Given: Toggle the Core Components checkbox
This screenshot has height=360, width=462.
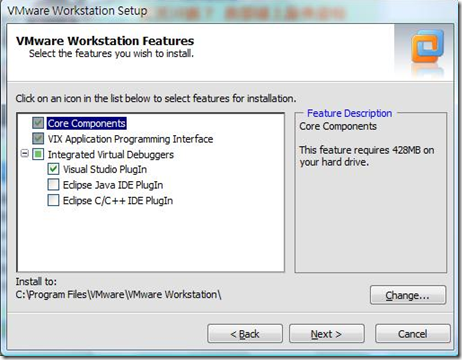Looking at the screenshot, I should coord(38,123).
